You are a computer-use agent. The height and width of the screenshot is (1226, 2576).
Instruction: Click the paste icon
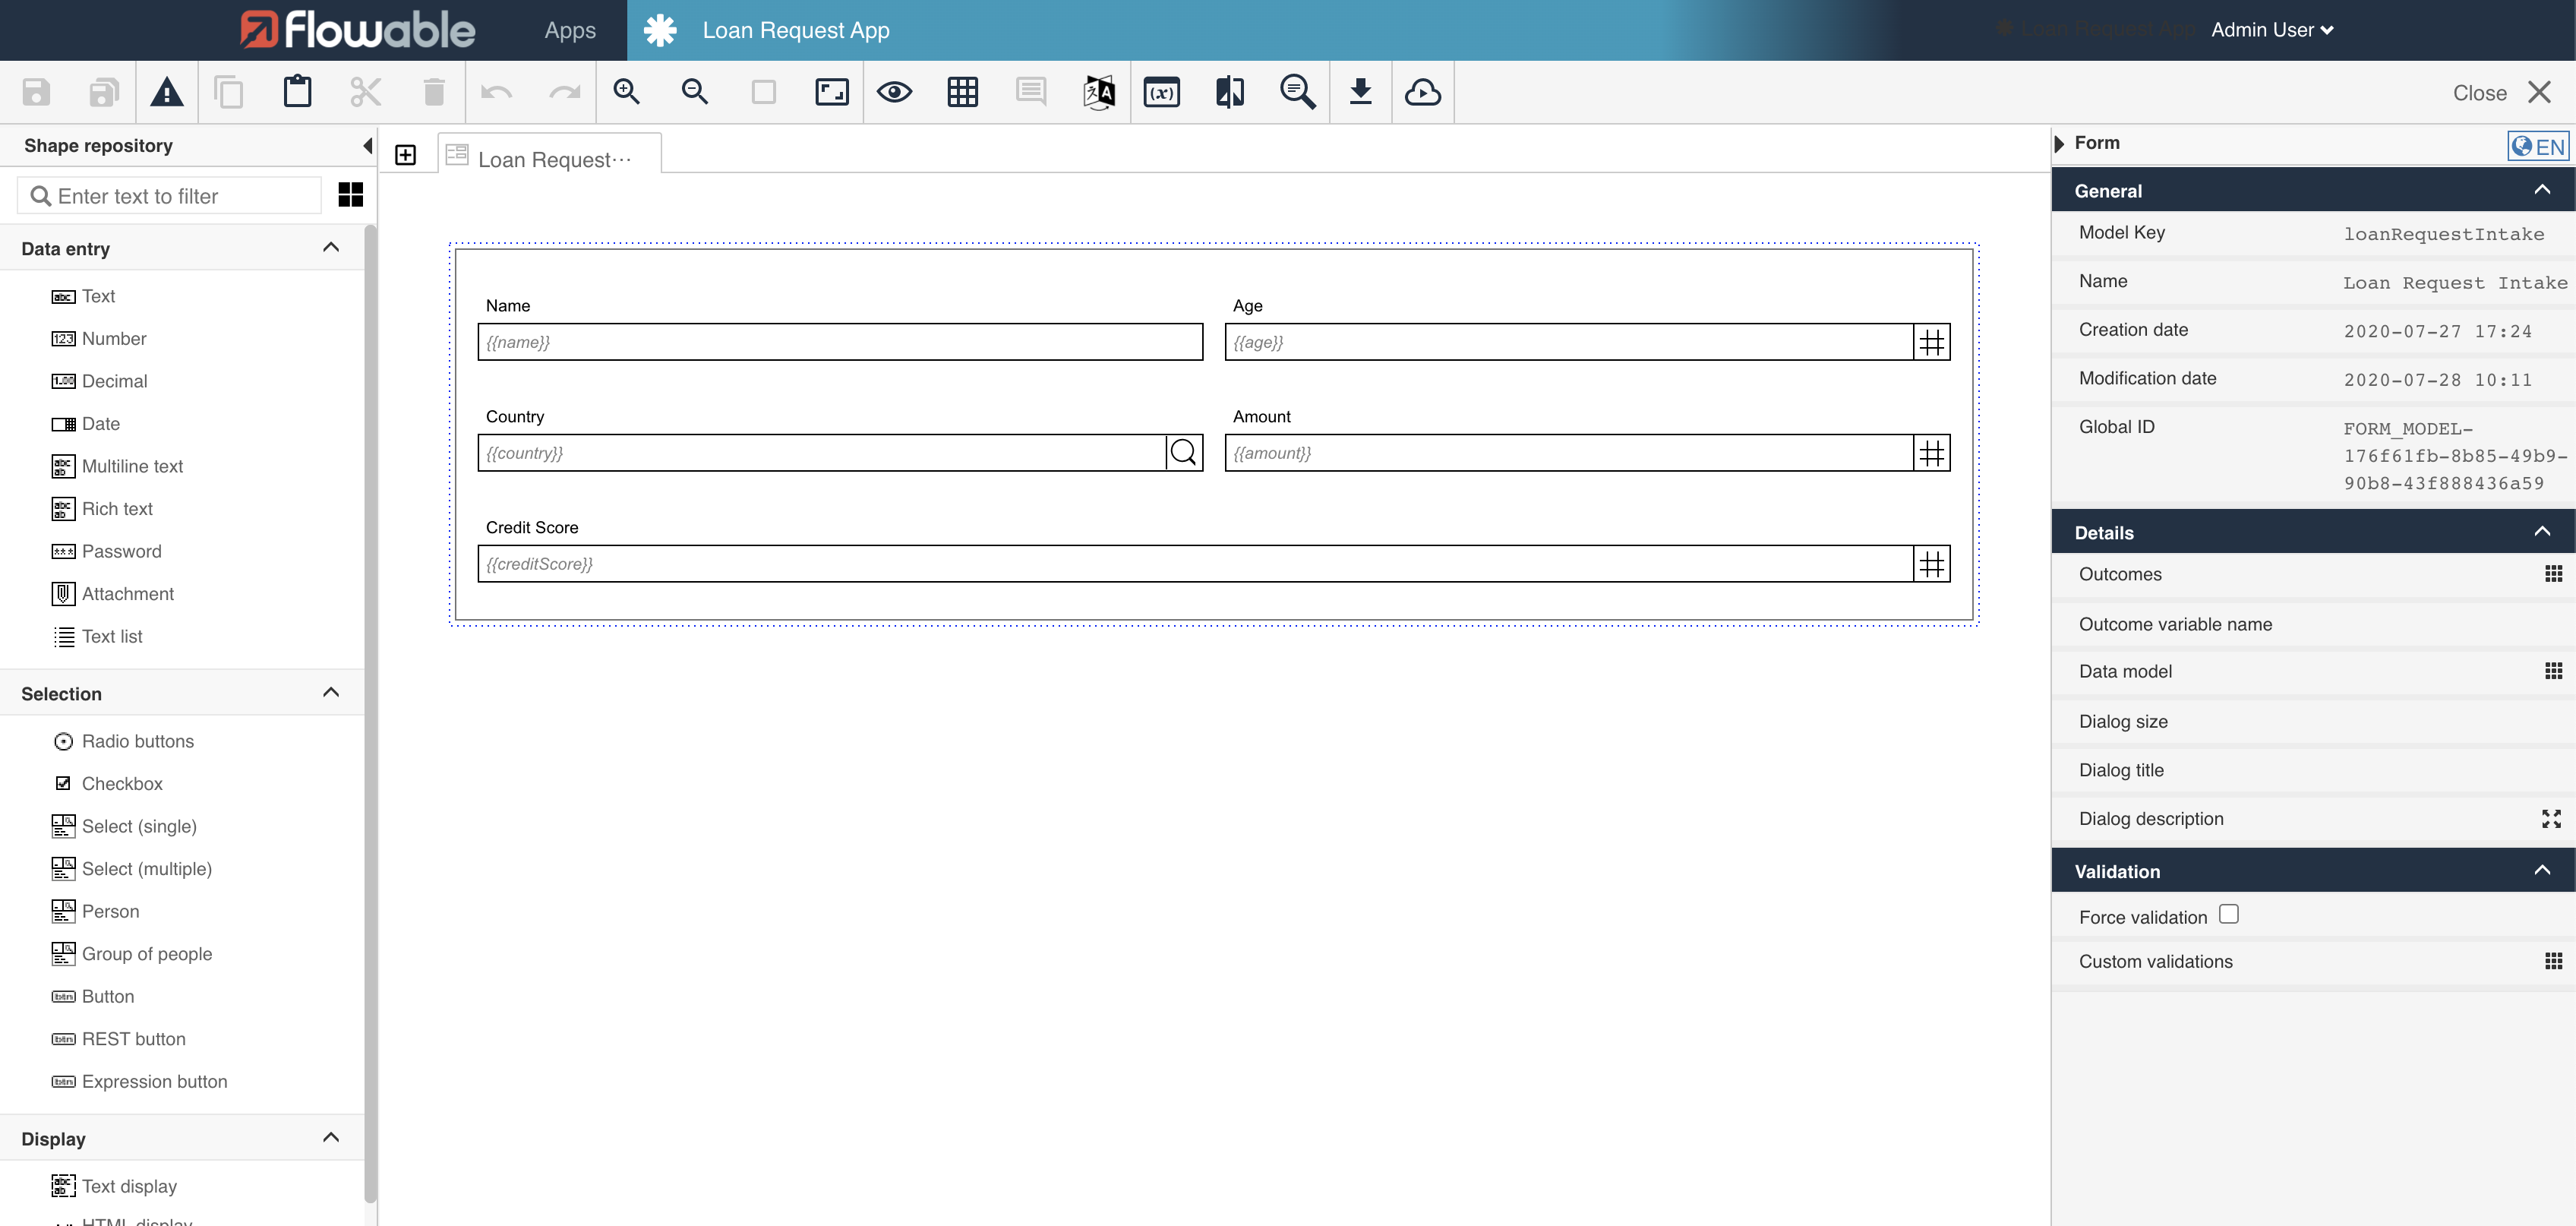coord(297,91)
